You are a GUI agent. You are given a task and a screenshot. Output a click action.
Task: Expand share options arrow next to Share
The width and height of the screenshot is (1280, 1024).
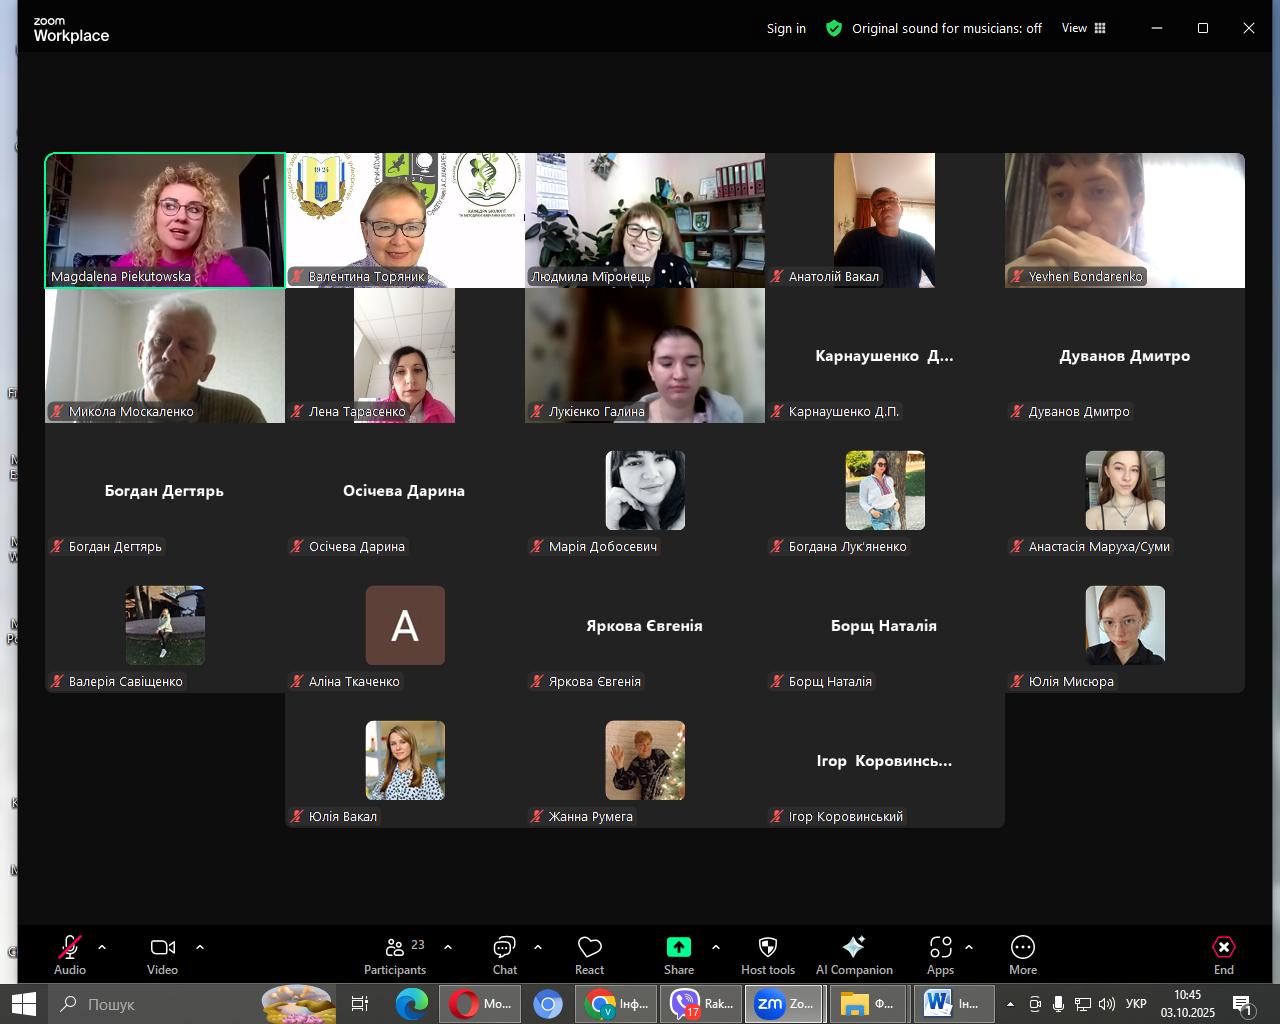[716, 947]
